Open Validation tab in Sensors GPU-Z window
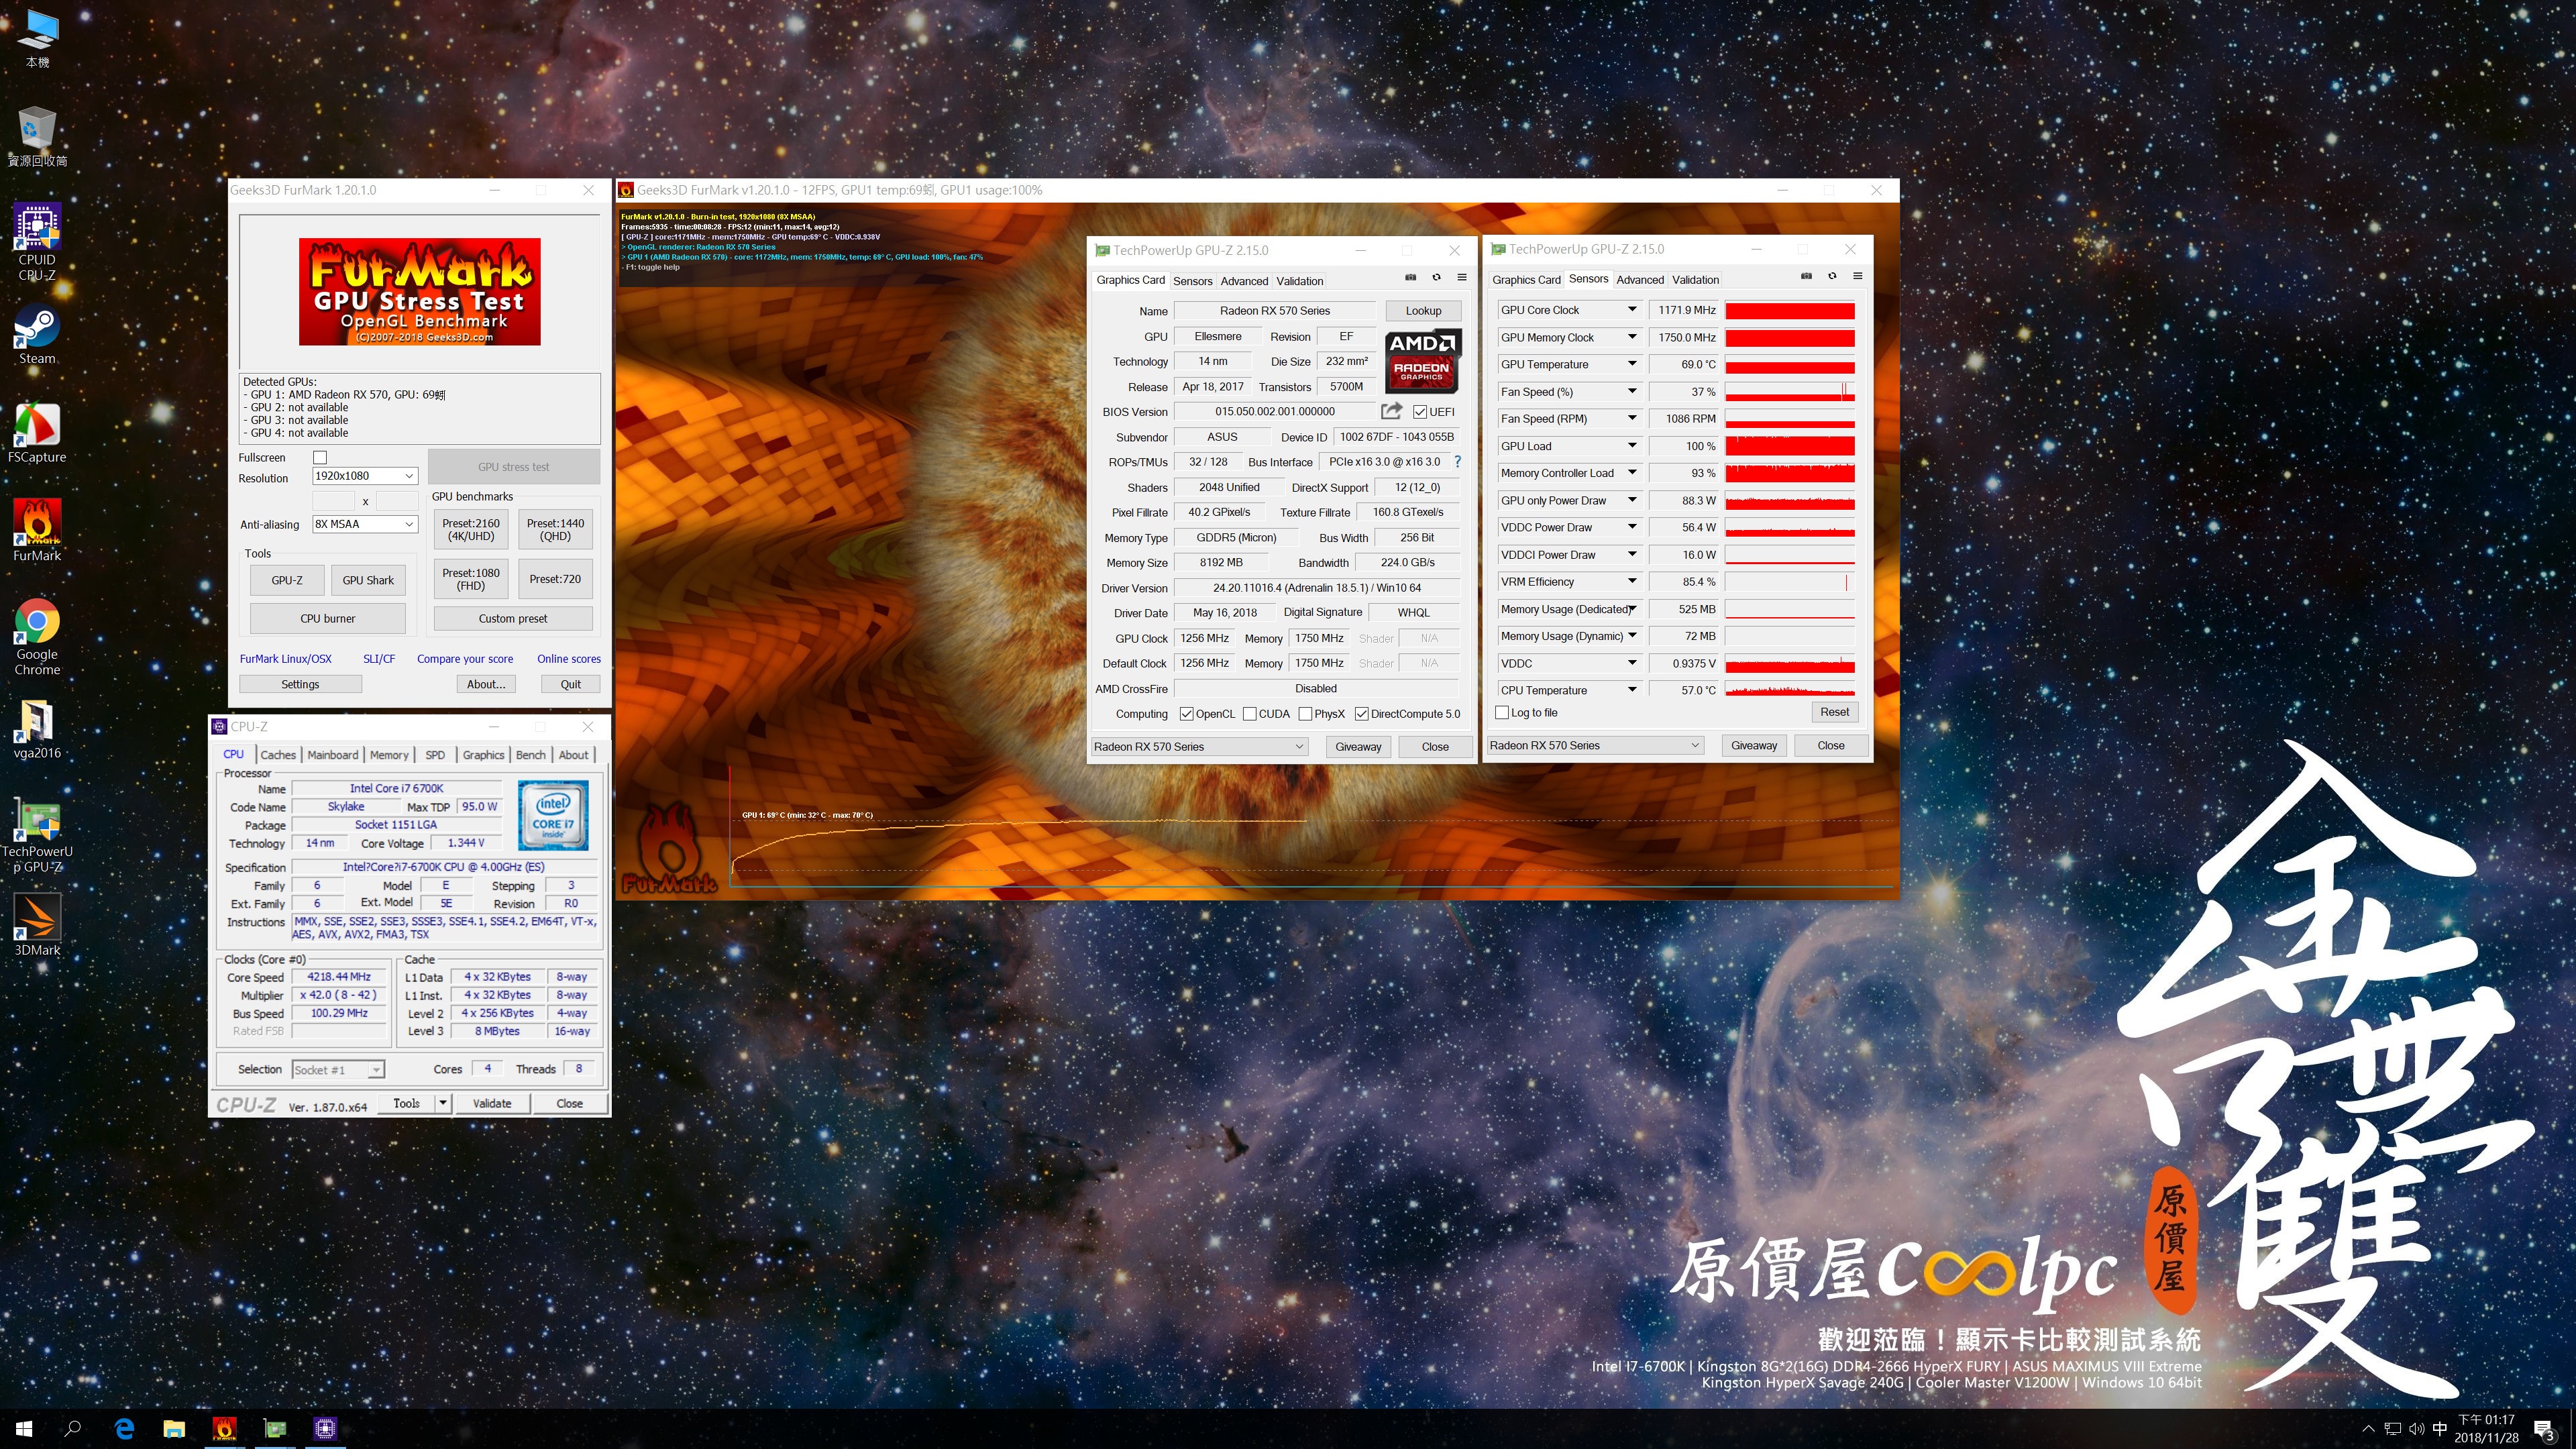Image resolution: width=2576 pixels, height=1449 pixels. click(1696, 280)
